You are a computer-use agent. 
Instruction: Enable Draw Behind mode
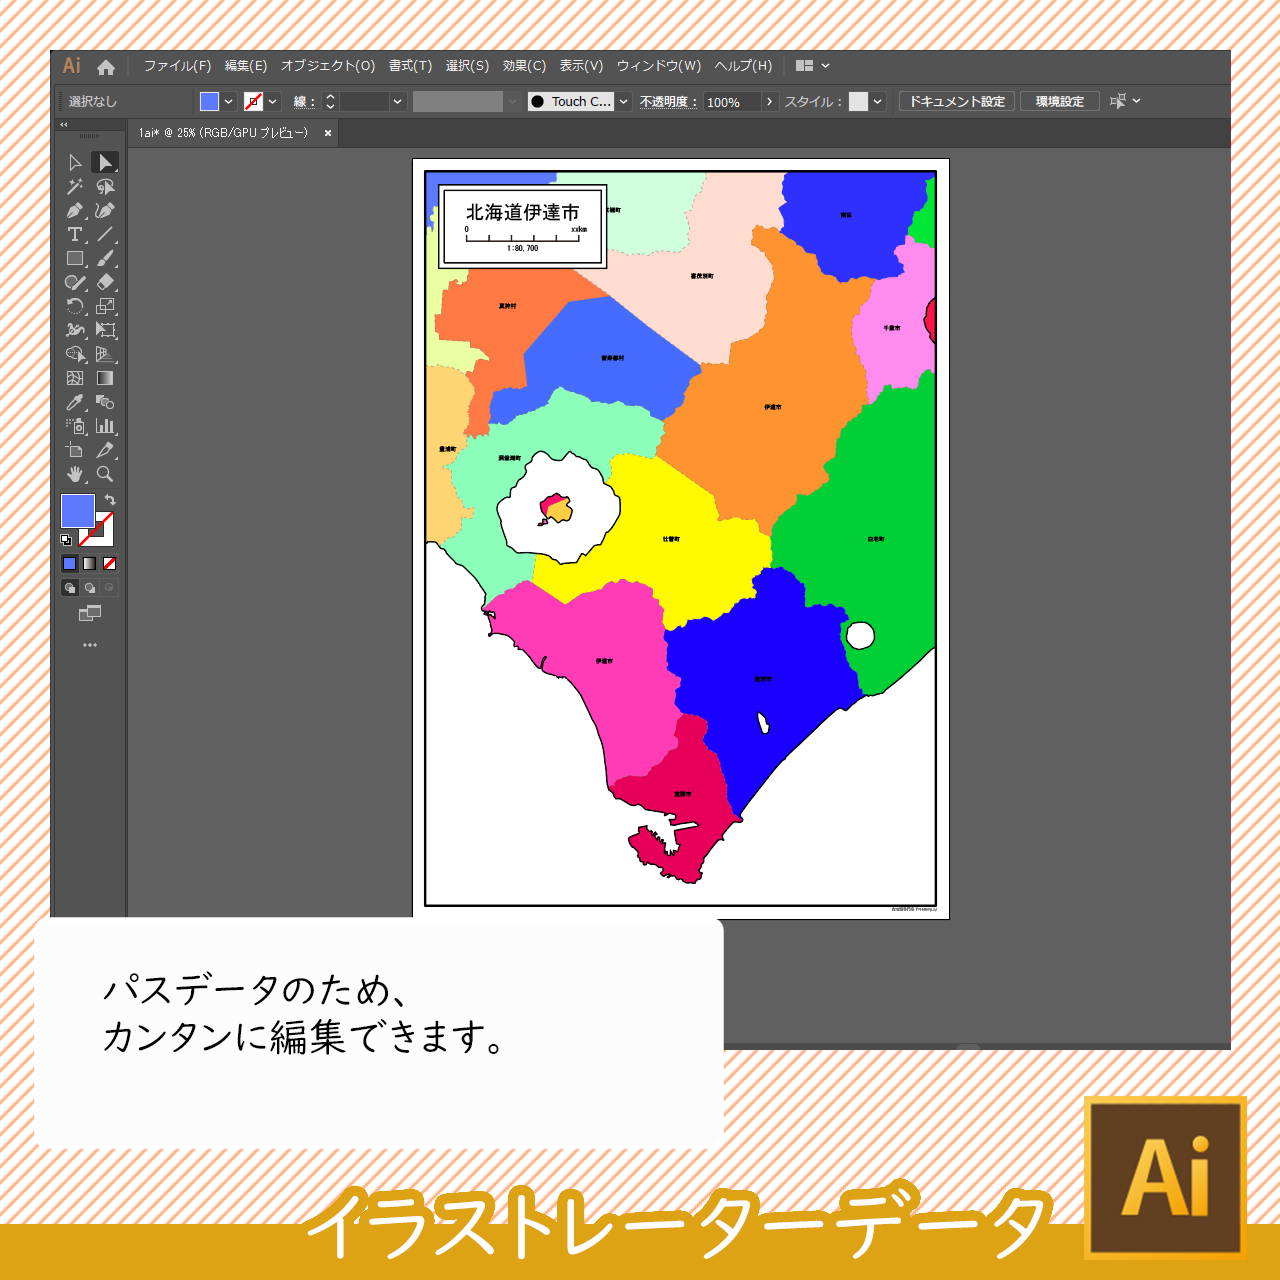click(90, 588)
